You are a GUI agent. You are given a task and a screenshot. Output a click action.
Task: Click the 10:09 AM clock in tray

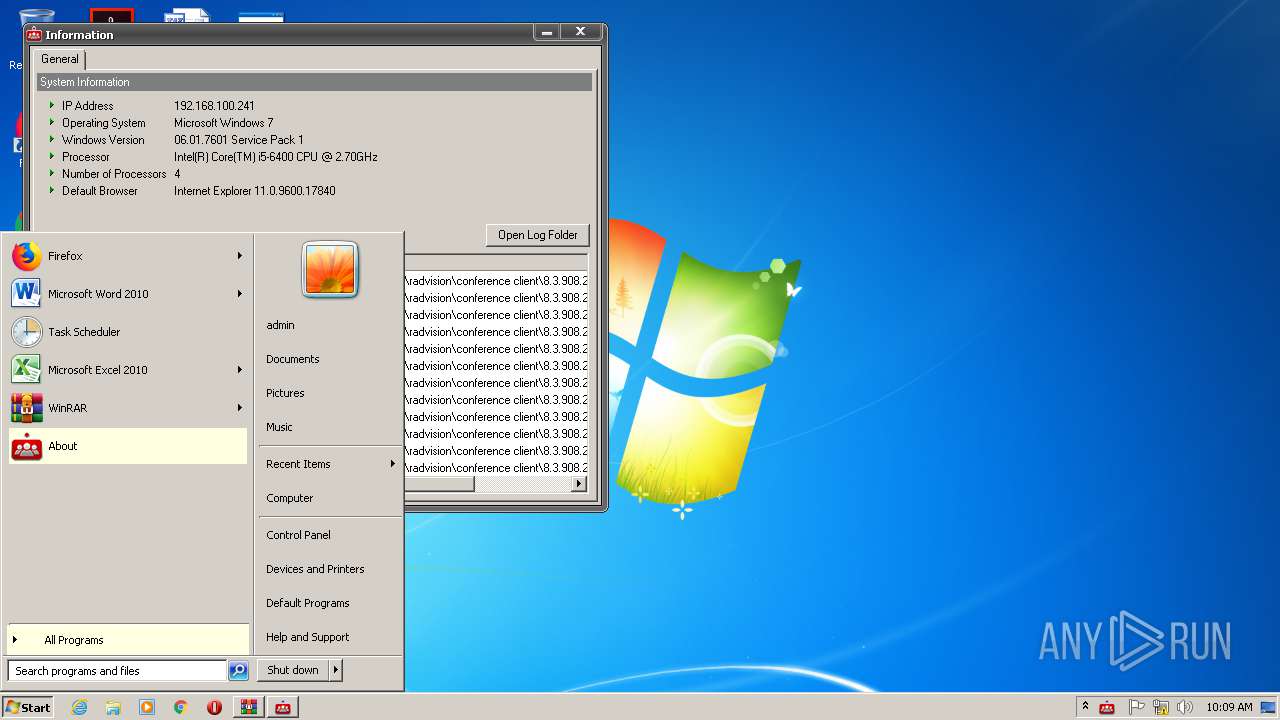click(1229, 707)
